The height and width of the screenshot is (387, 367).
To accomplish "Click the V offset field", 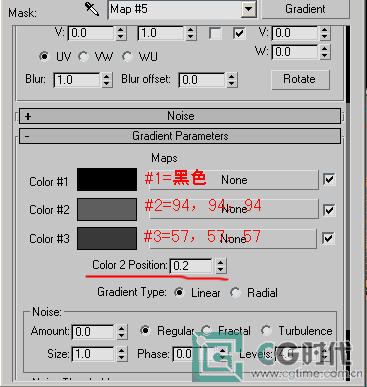I will (x=91, y=33).
